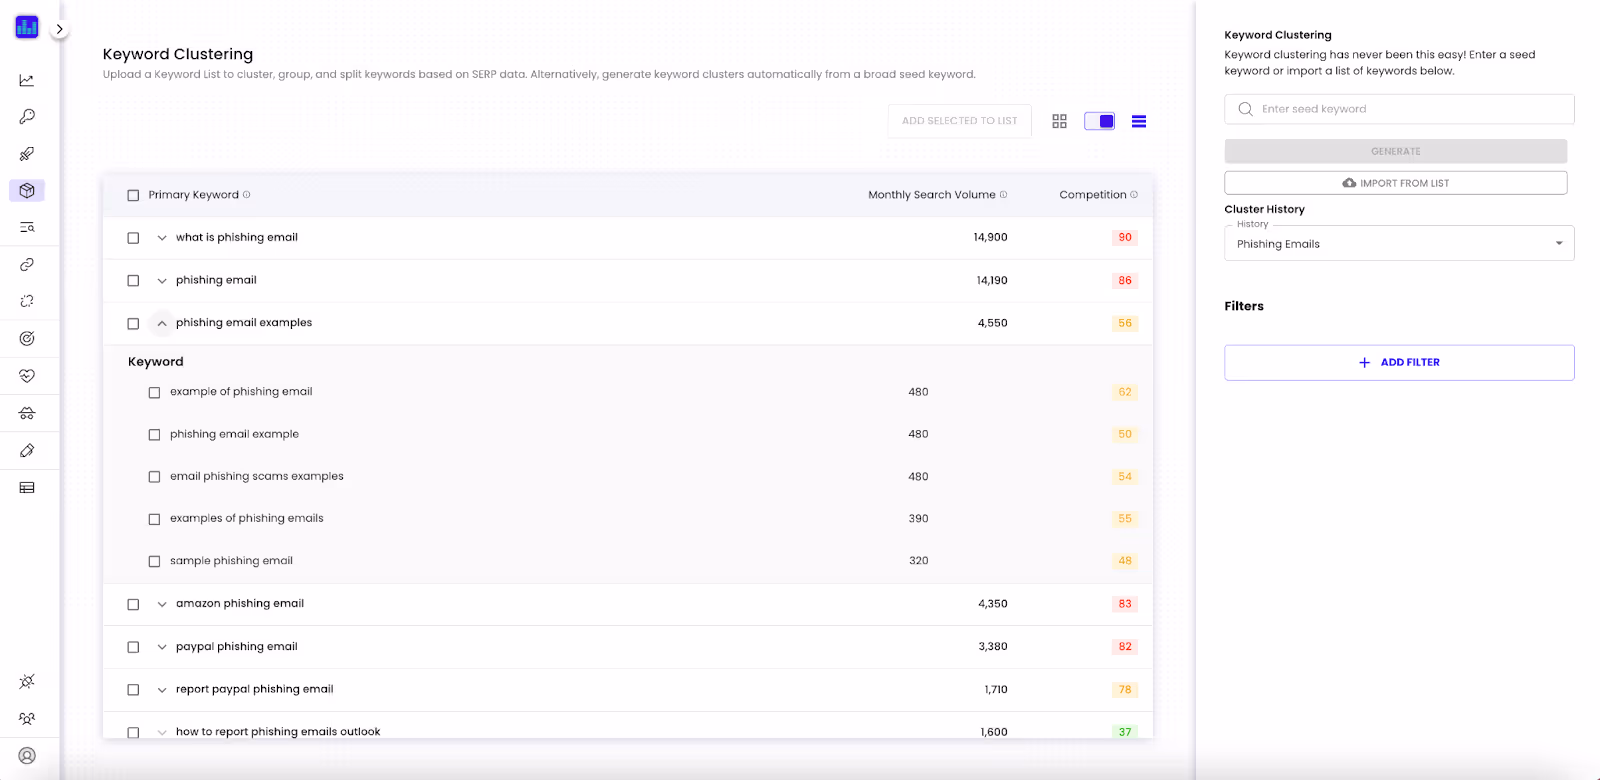Screen dimensions: 1600x780
Task: Open the spy glasses icon in the sidebar
Action: pyautogui.click(x=27, y=413)
